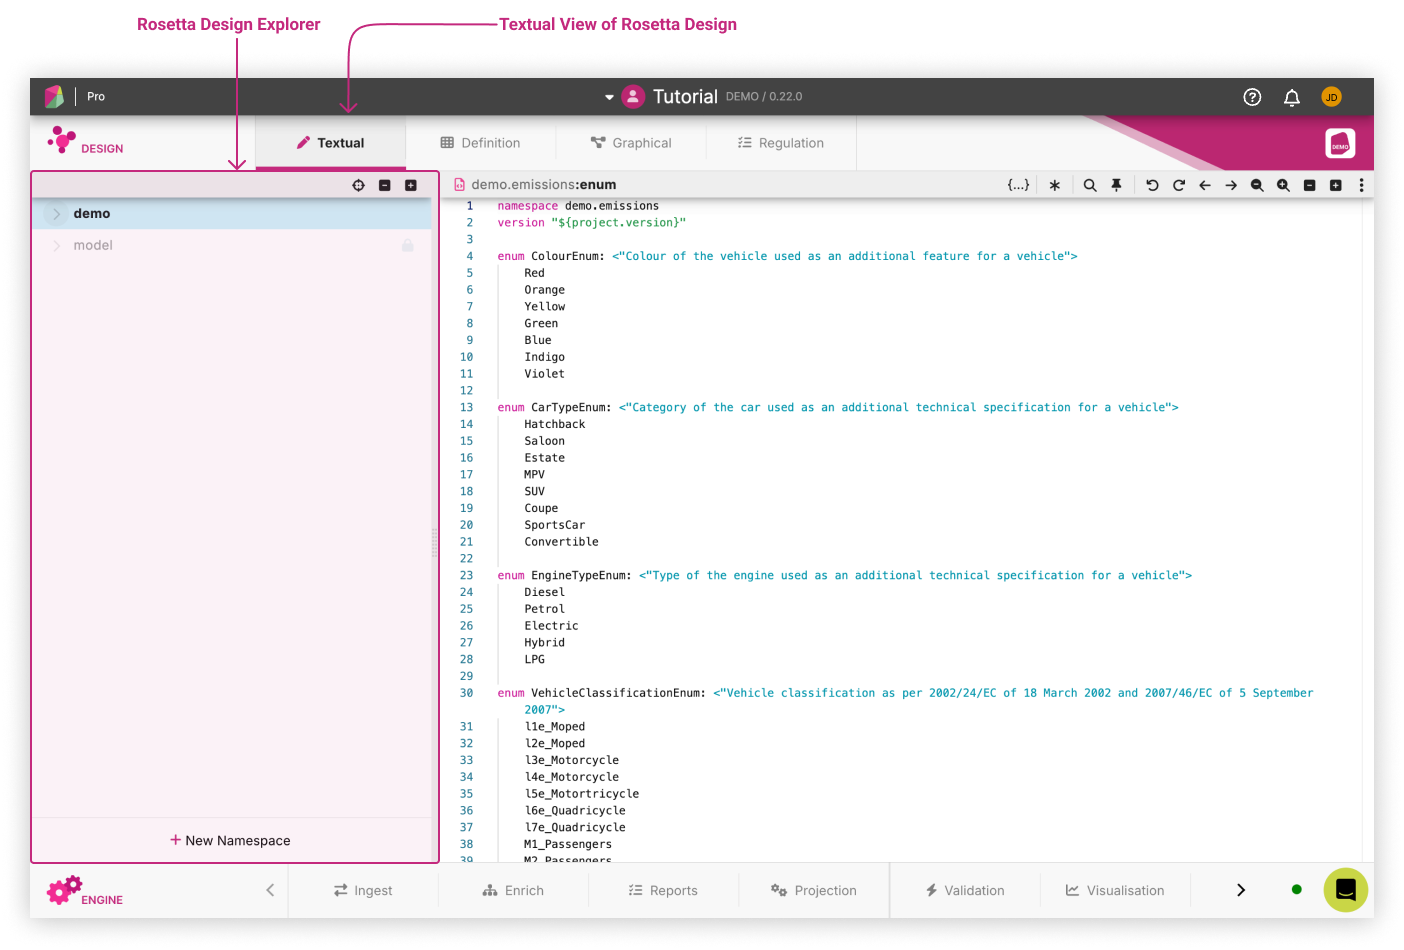
Task: Click line containing enum ColourEnum
Action: click(787, 257)
